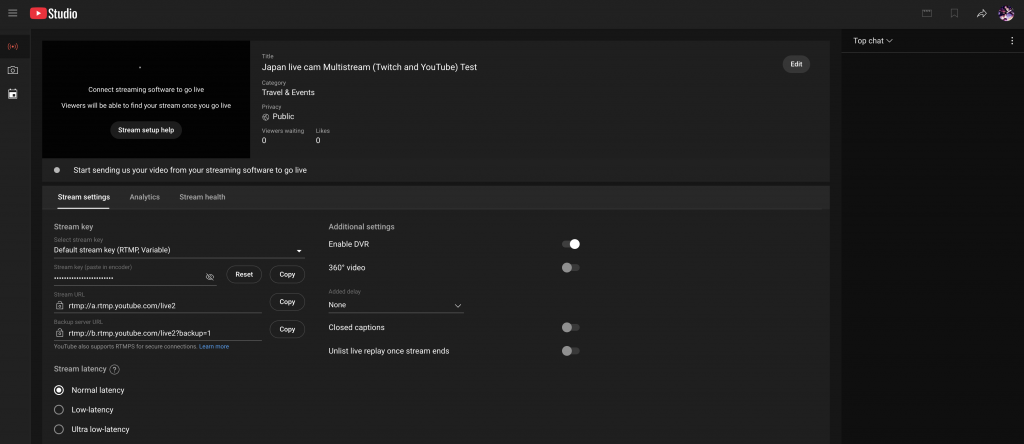Switch to the Stream health tab
Viewport: 1024px width, 444px height.
202,197
